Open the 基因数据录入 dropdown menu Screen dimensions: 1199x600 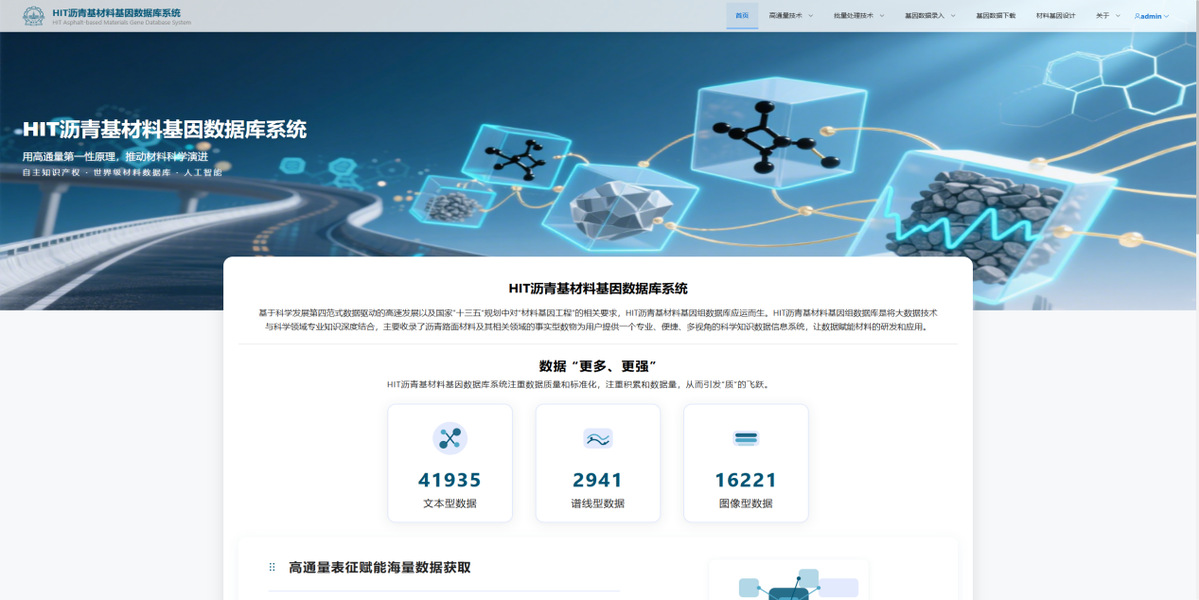click(929, 16)
